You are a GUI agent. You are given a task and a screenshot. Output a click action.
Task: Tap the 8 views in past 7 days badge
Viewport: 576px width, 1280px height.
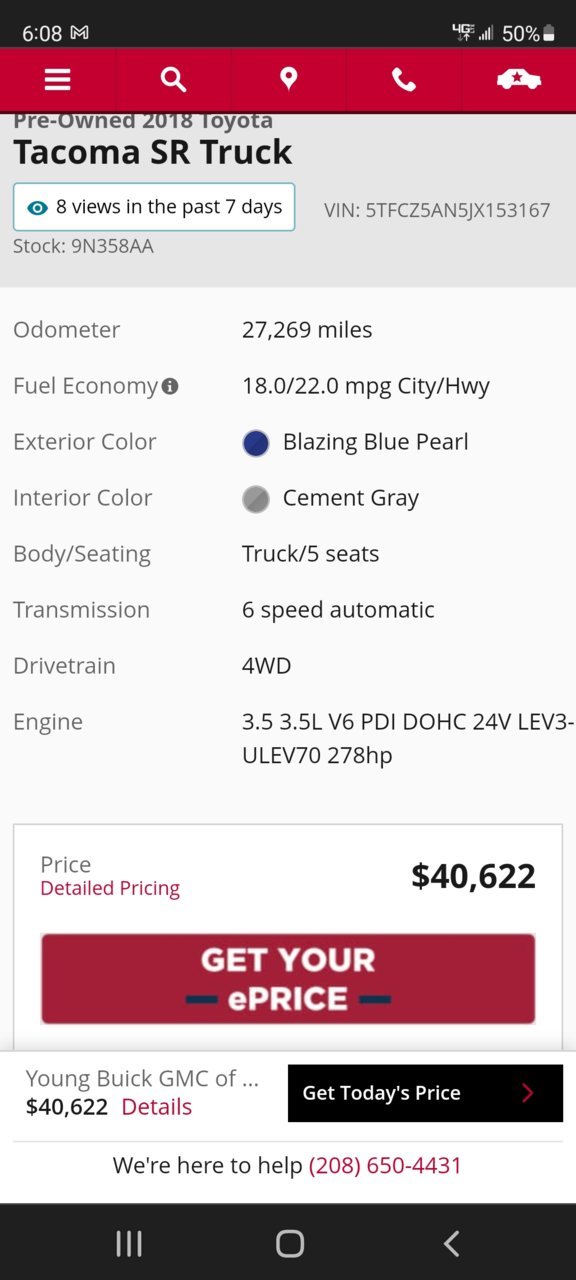[154, 207]
